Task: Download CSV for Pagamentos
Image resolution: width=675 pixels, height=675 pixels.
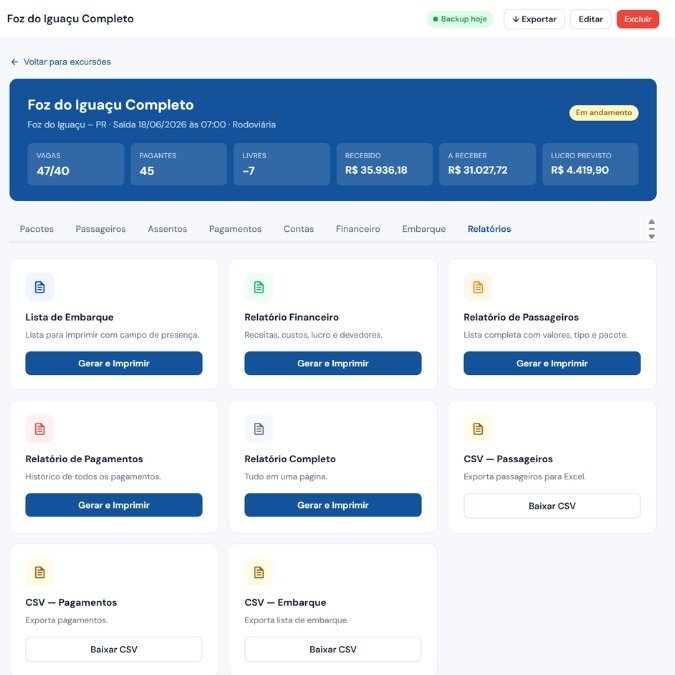Action: [114, 649]
